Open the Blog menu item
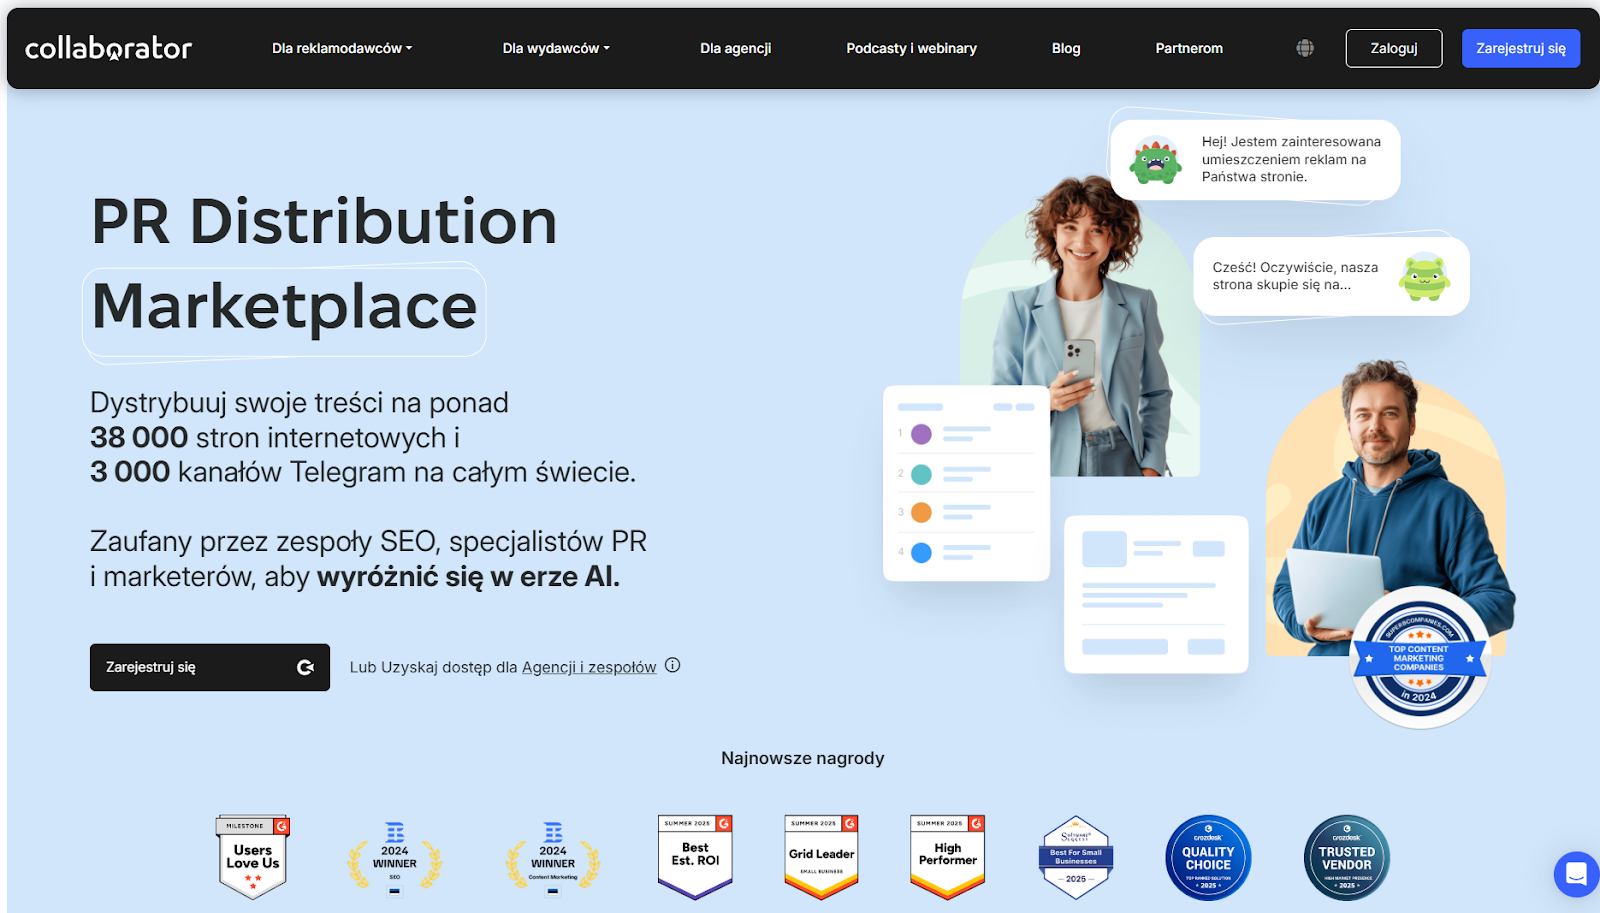 click(1065, 47)
